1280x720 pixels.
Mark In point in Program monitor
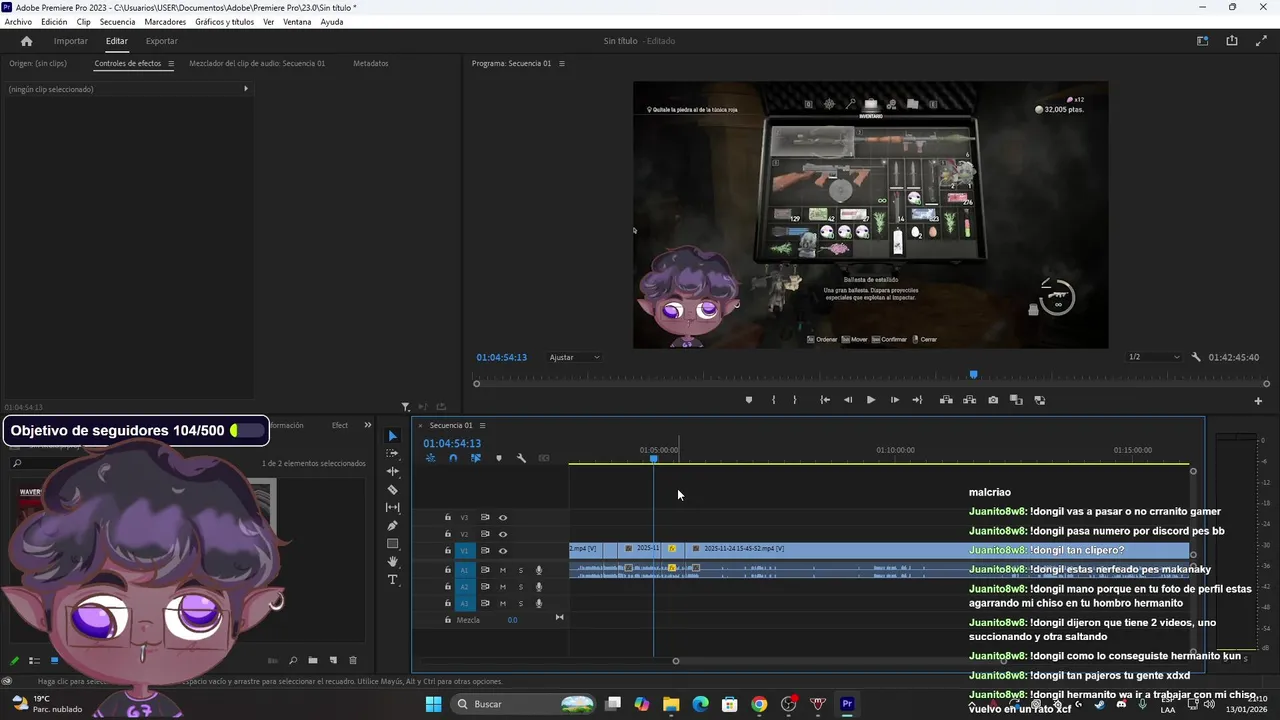pos(773,400)
